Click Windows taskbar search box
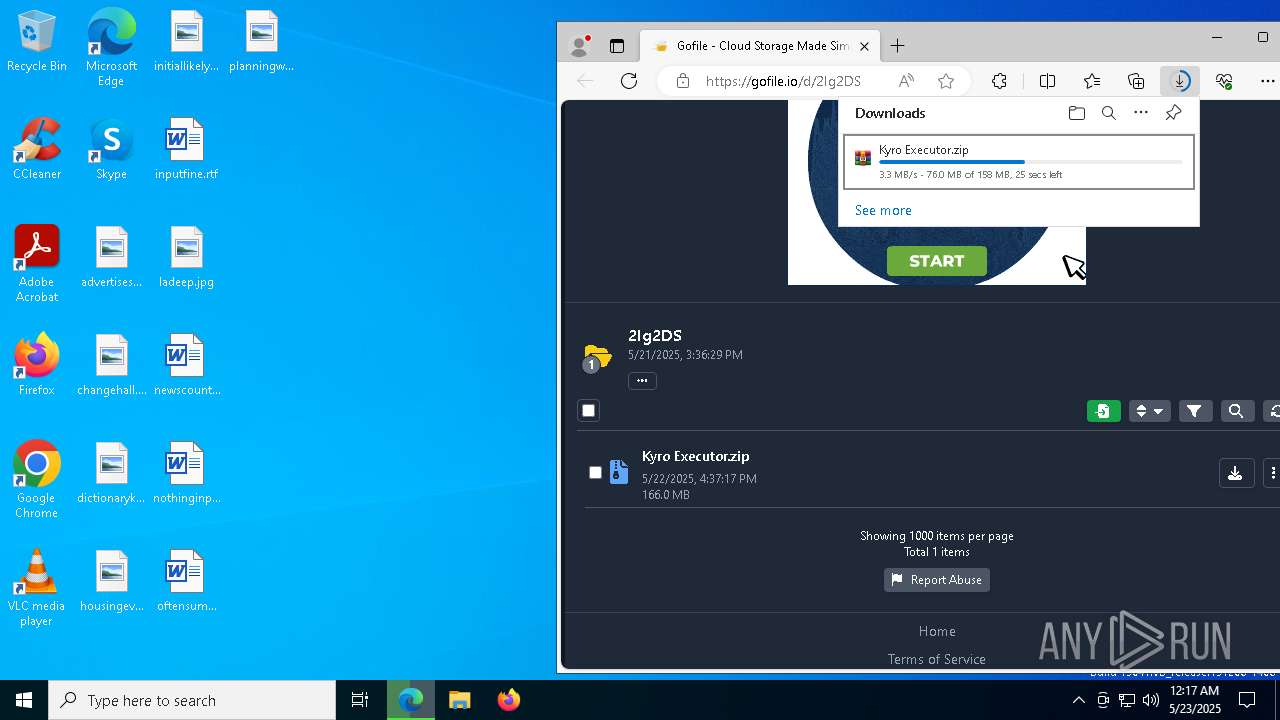The image size is (1280, 720). pos(192,700)
